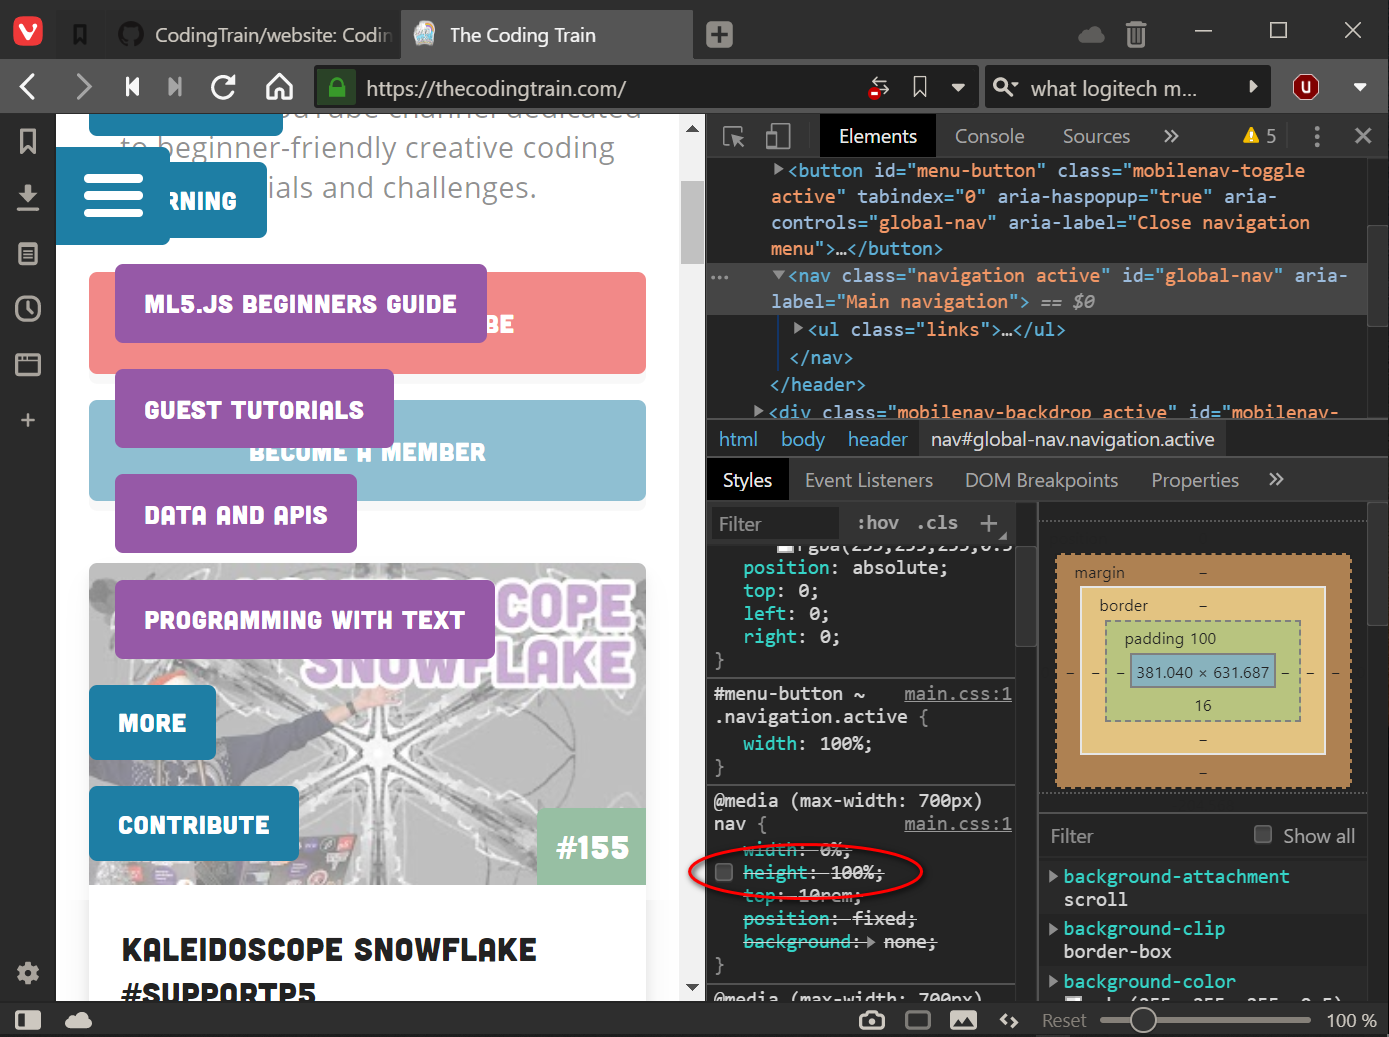
Task: Open the DevTools three-dot options menu
Action: click(x=1317, y=136)
